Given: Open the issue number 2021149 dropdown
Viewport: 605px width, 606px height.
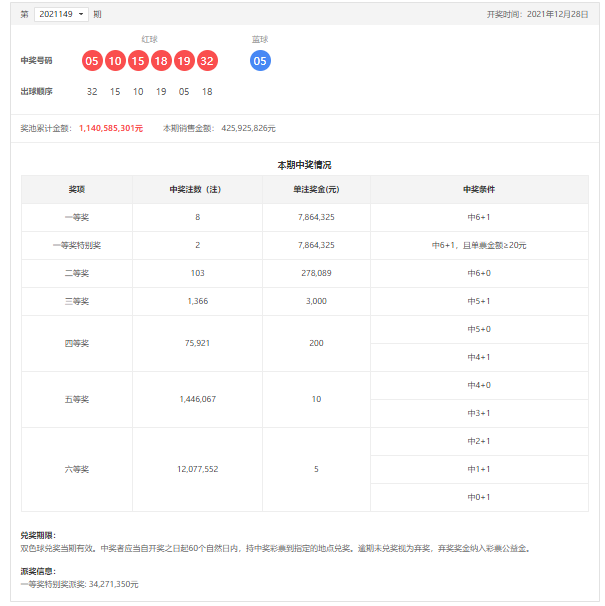Looking at the screenshot, I should (61, 14).
